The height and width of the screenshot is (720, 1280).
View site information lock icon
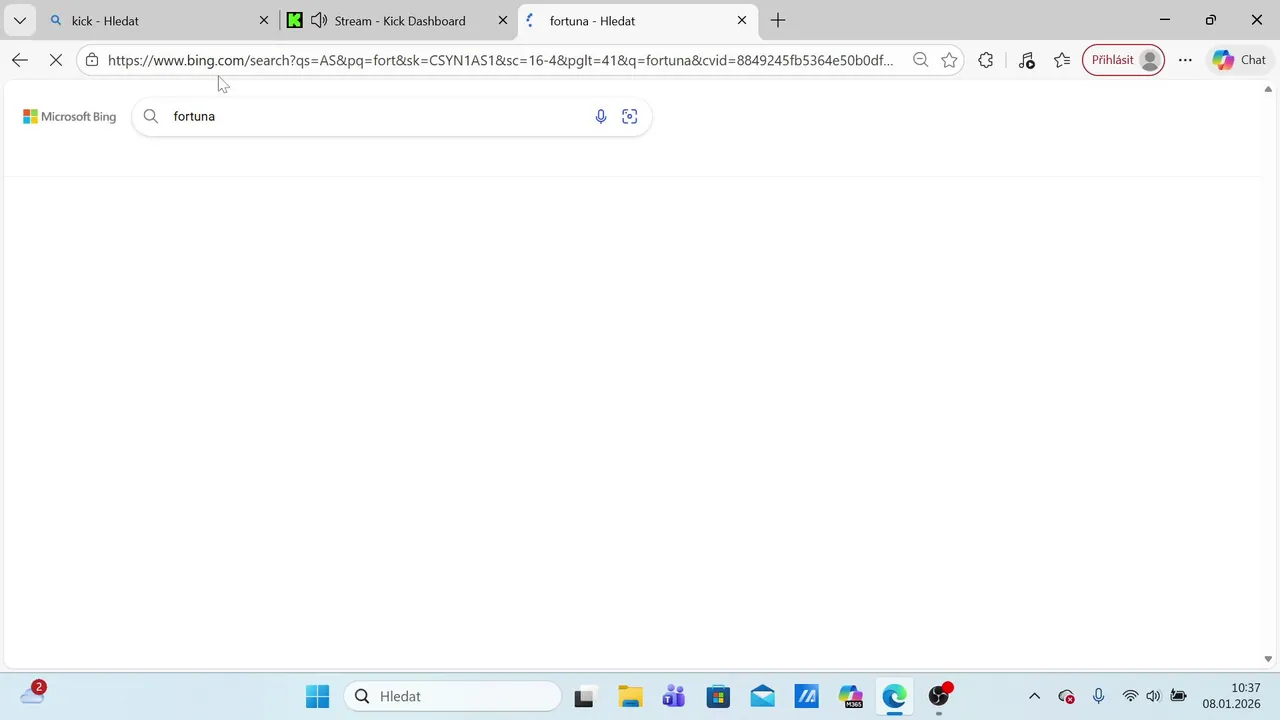click(x=92, y=60)
